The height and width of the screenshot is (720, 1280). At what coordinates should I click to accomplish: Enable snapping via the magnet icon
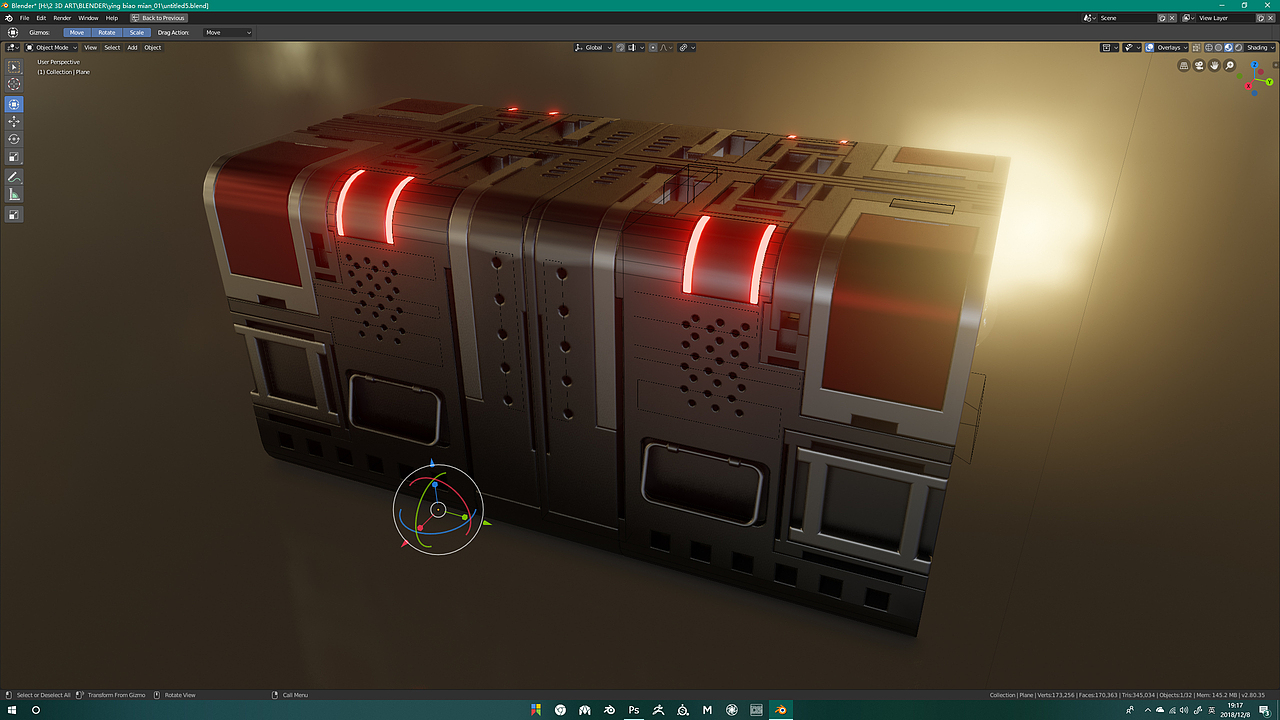pos(620,47)
